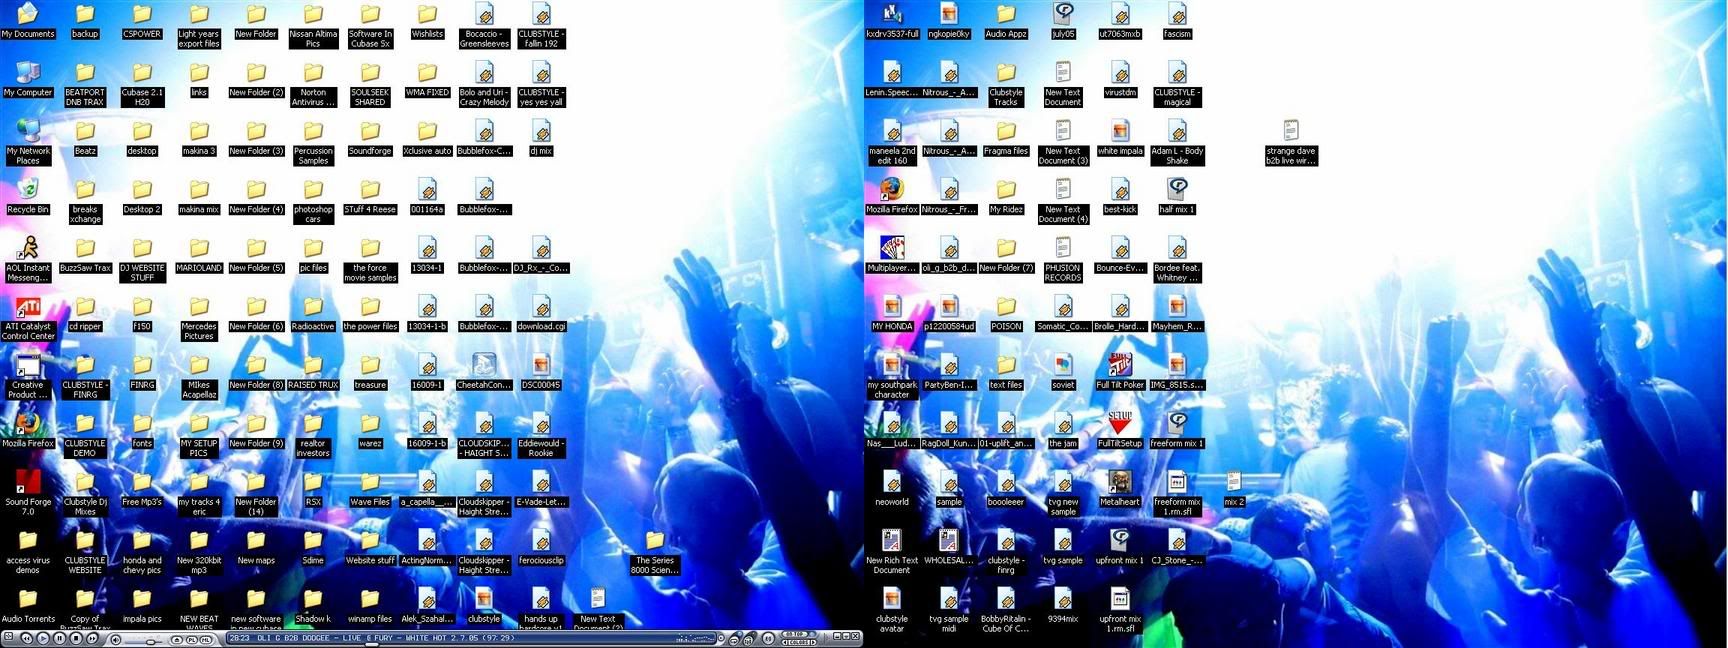
Task: Select the MY HONDA image file
Action: coord(892,313)
